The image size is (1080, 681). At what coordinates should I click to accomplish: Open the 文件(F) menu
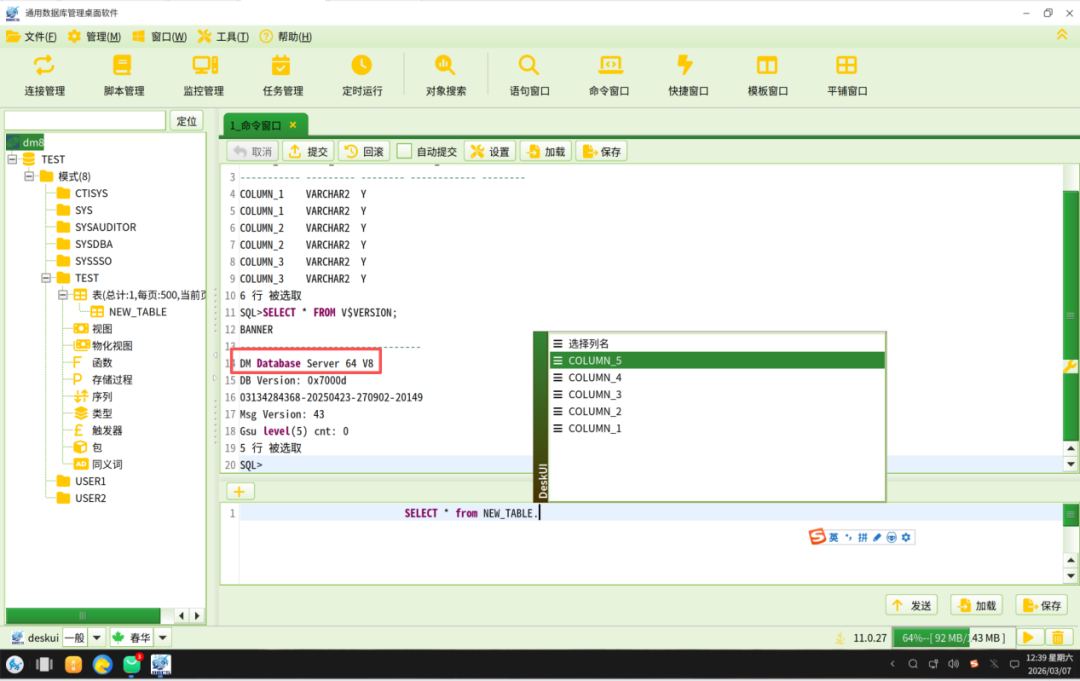click(x=32, y=36)
